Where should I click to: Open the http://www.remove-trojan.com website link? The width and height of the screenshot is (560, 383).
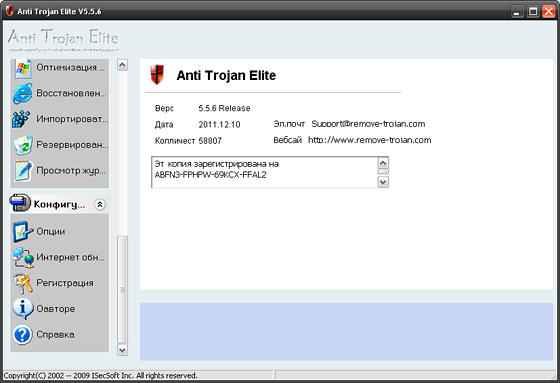[x=370, y=140]
